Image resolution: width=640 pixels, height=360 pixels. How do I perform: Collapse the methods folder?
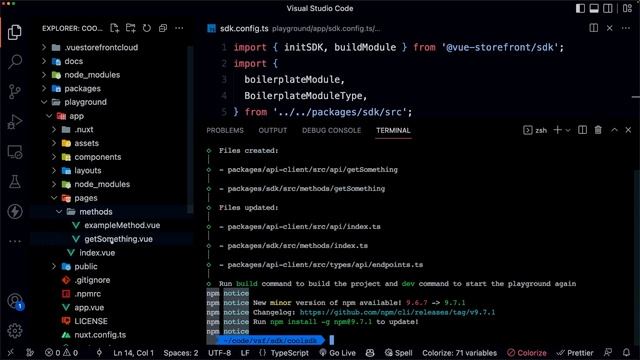pyautogui.click(x=59, y=211)
